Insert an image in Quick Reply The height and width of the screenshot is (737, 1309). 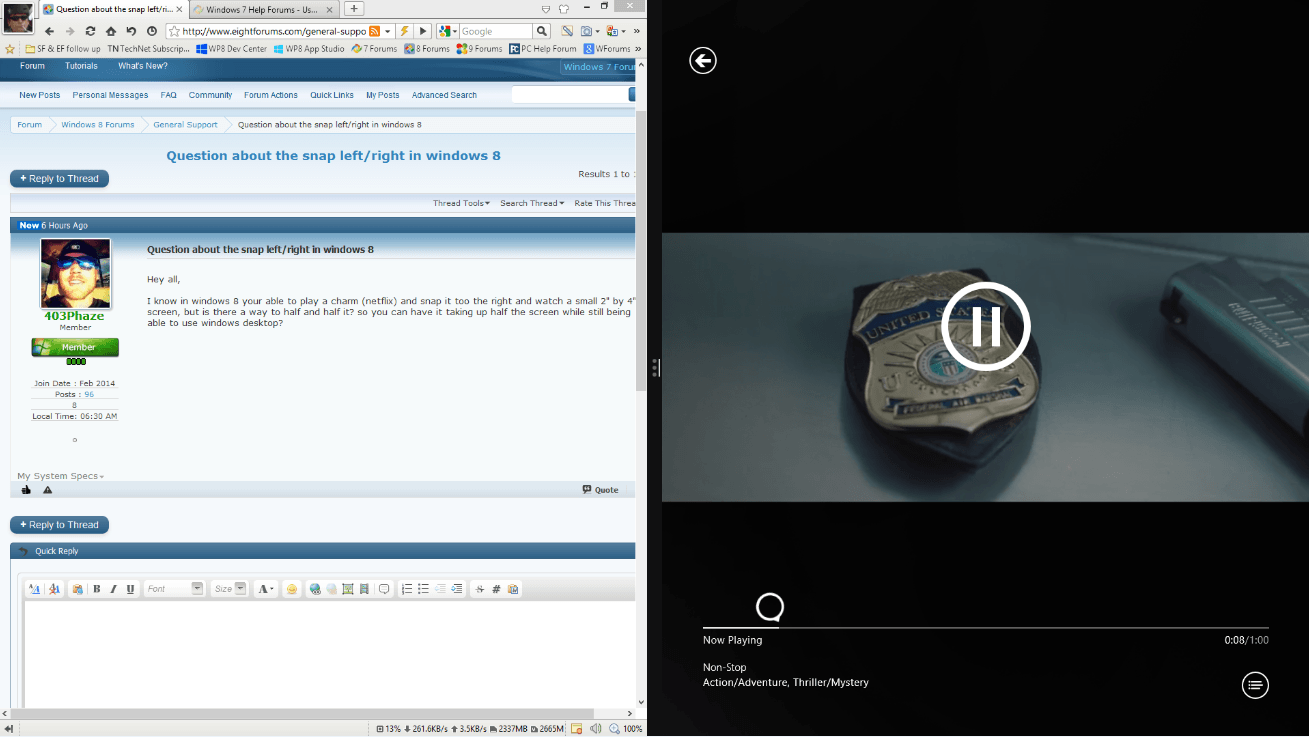point(348,589)
